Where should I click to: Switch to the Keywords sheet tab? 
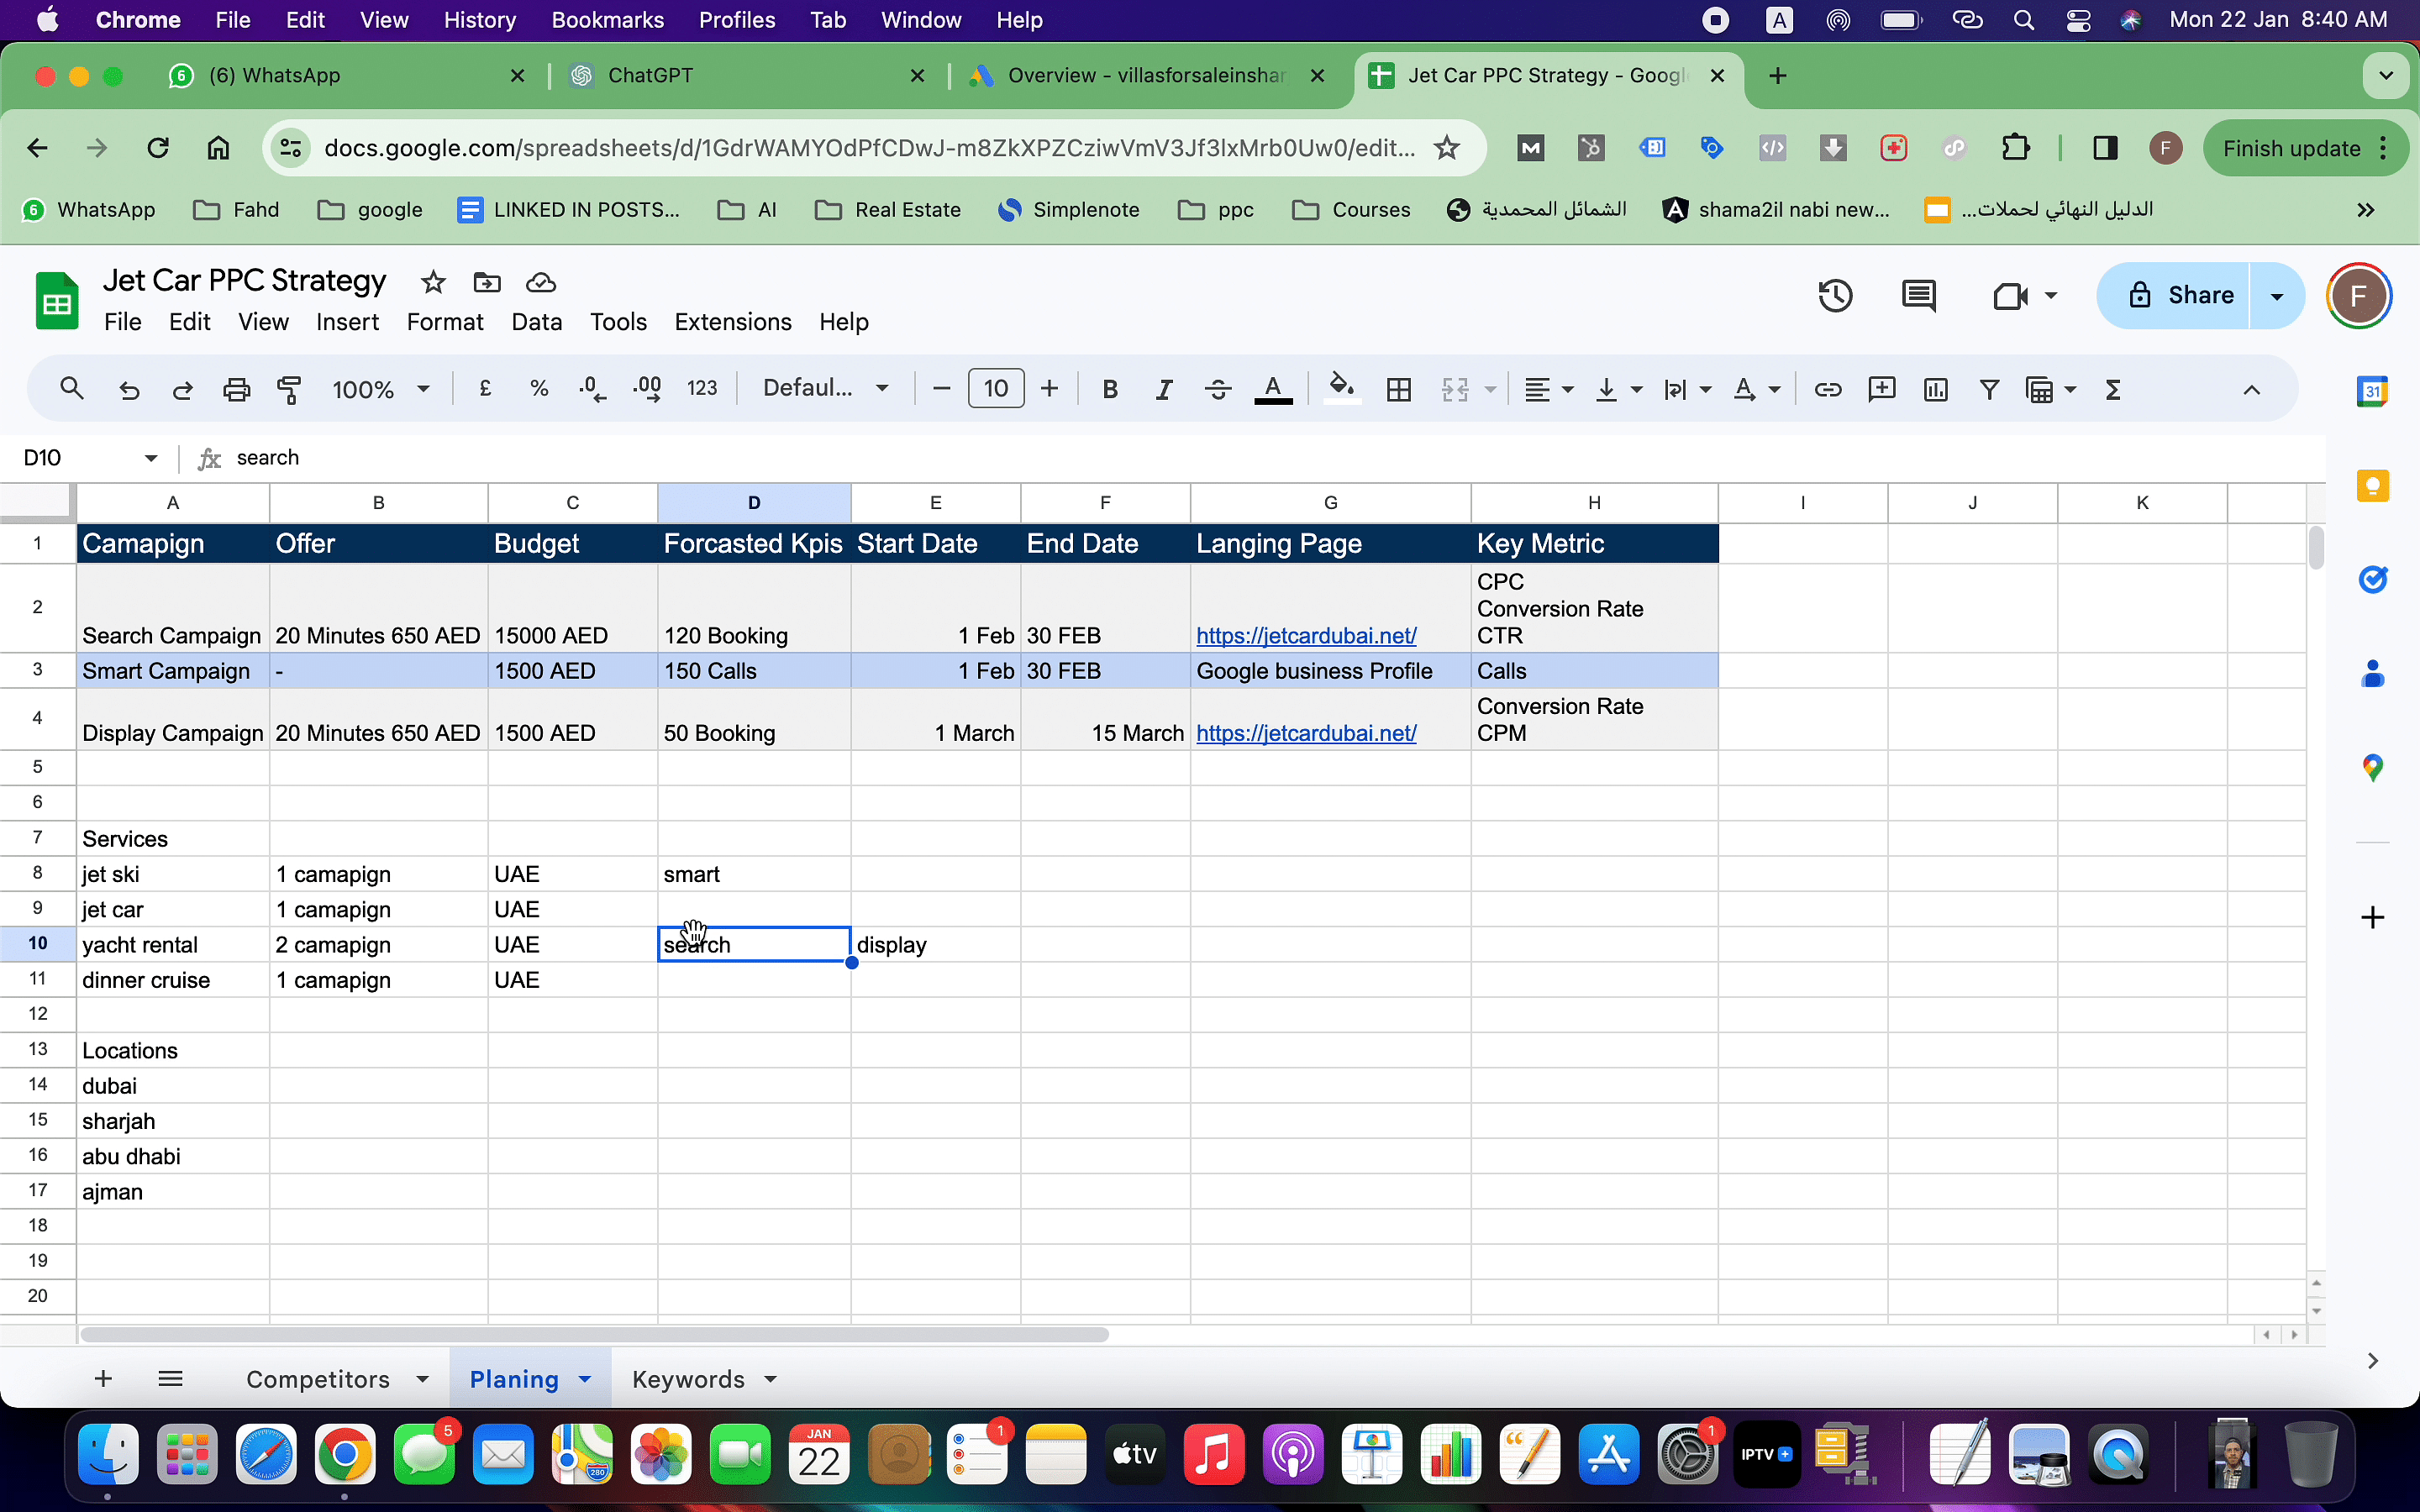point(688,1379)
